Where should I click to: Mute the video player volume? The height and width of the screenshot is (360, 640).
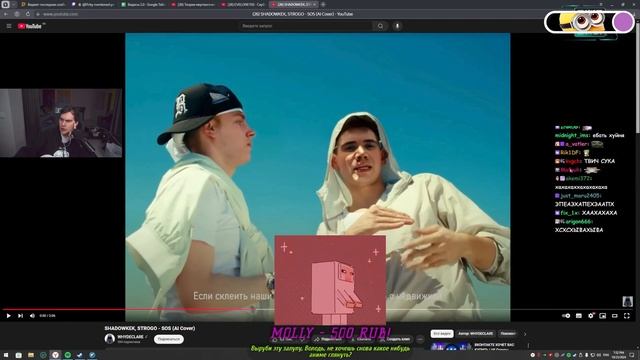pos(32,316)
